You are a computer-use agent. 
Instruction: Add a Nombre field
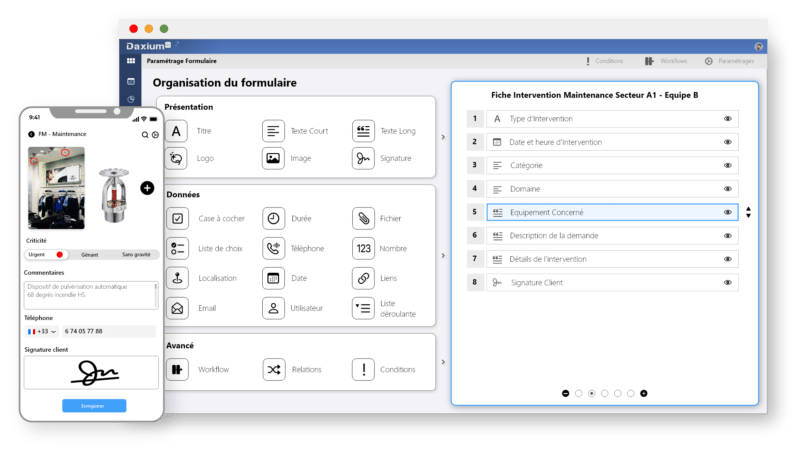(363, 248)
